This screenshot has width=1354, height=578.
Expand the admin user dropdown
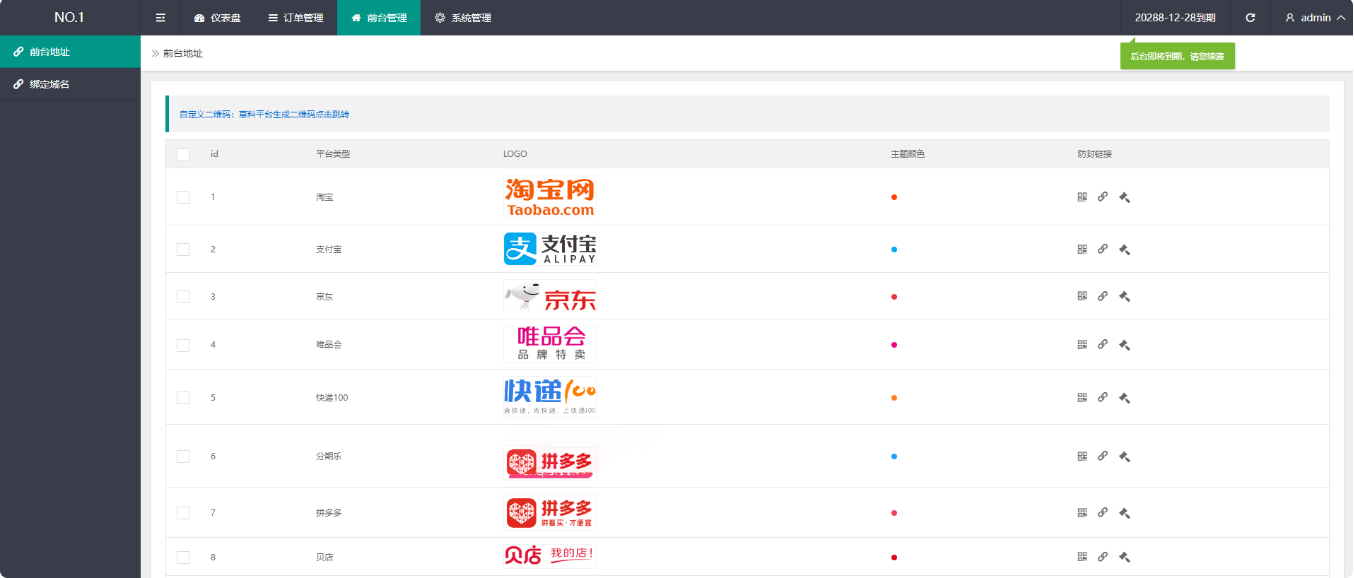[1314, 18]
